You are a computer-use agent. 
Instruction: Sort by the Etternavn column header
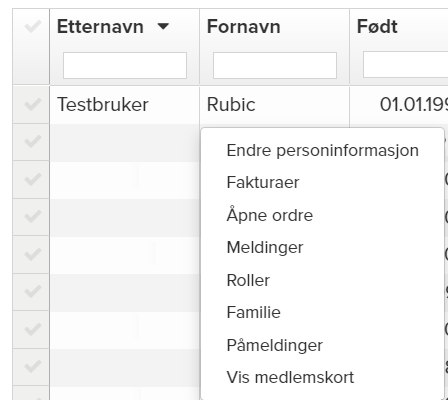100,27
